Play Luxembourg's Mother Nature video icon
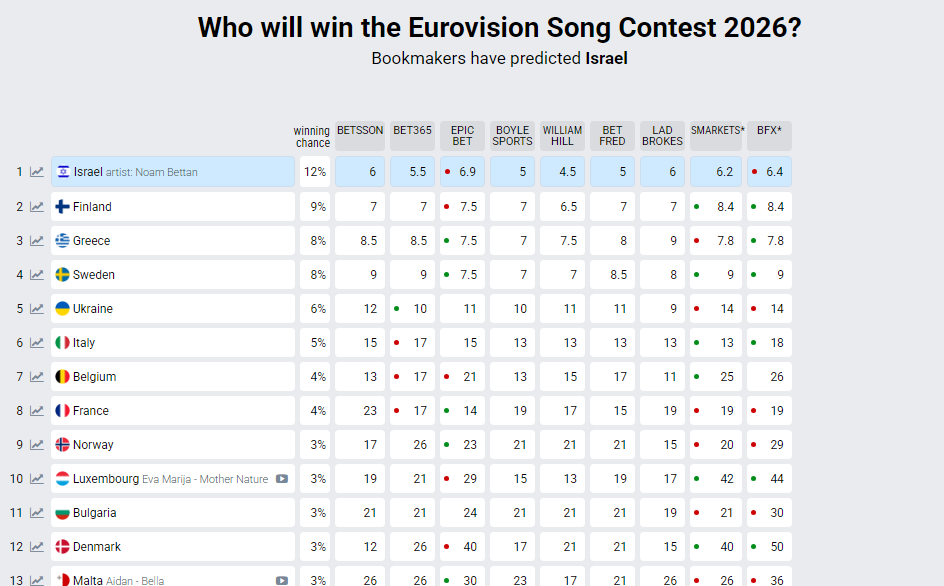The width and height of the screenshot is (944, 586). tap(282, 479)
